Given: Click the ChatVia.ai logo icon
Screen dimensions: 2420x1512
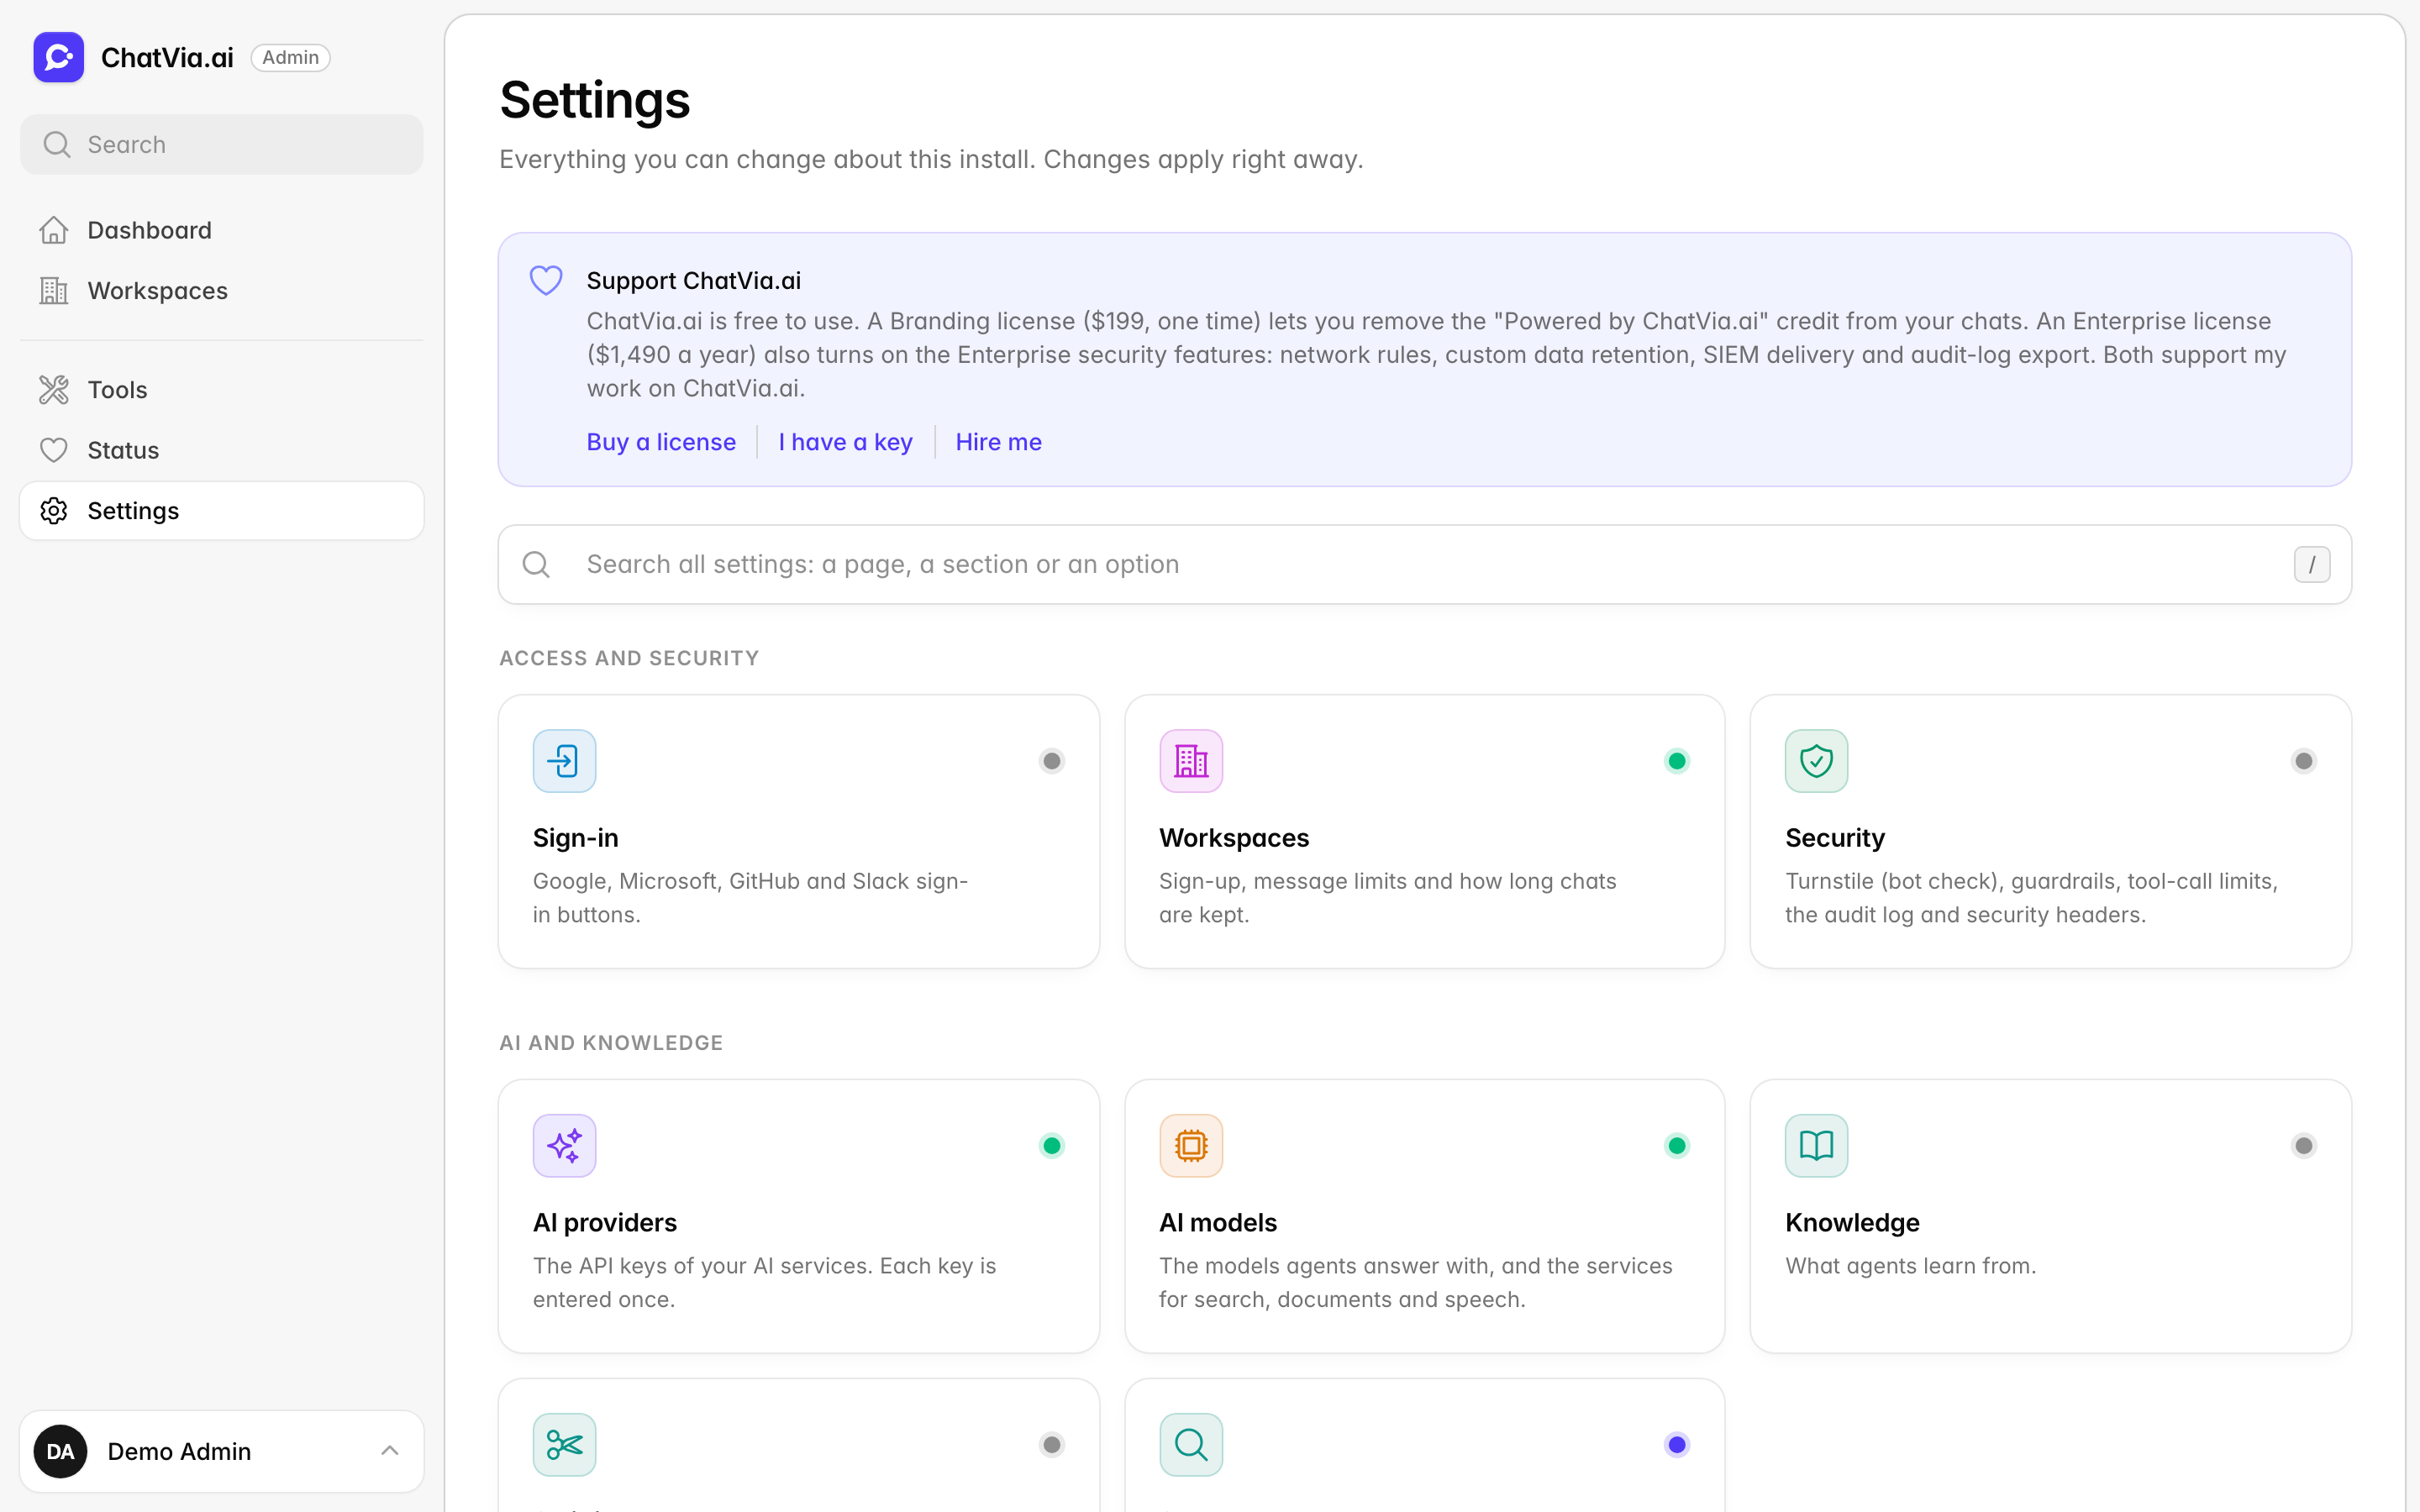Looking at the screenshot, I should click(58, 57).
